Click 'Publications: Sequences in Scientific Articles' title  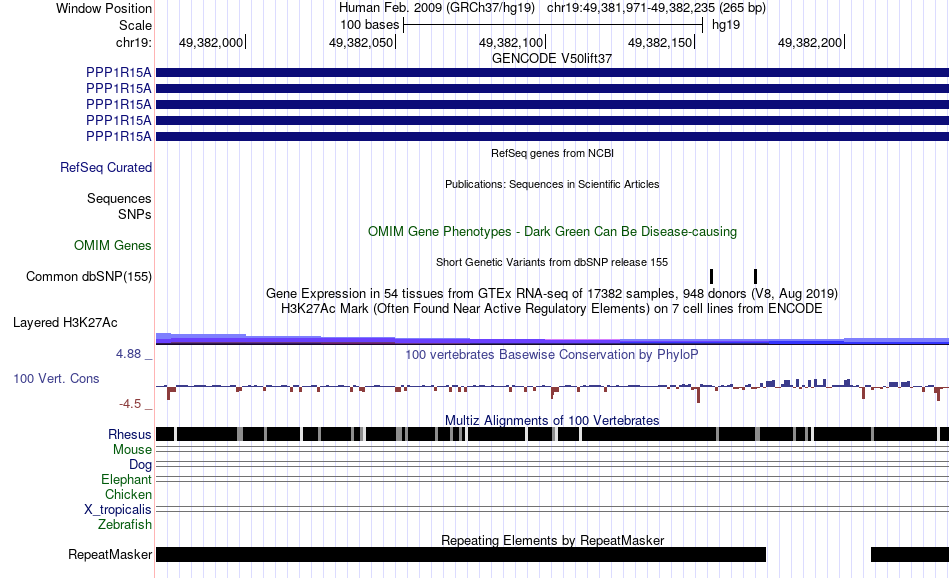[x=552, y=184]
